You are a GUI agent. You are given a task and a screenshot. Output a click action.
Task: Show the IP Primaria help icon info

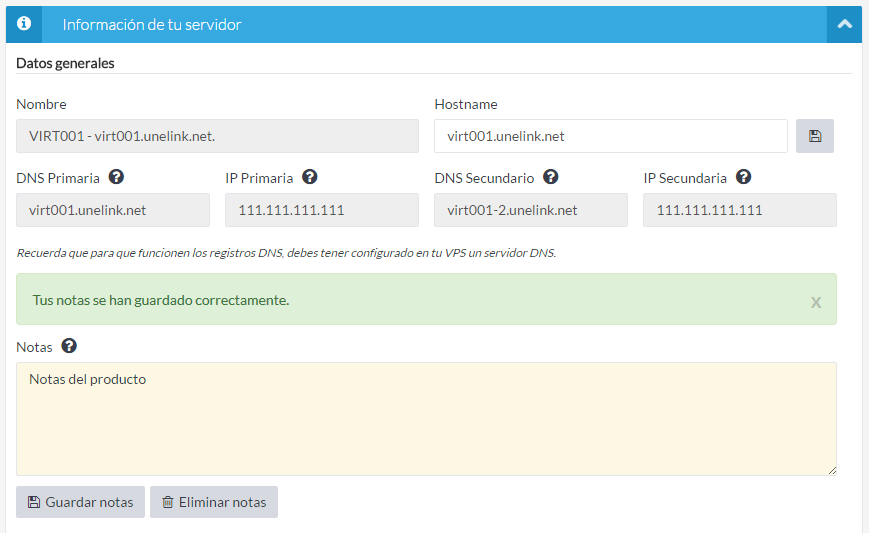pyautogui.click(x=309, y=177)
